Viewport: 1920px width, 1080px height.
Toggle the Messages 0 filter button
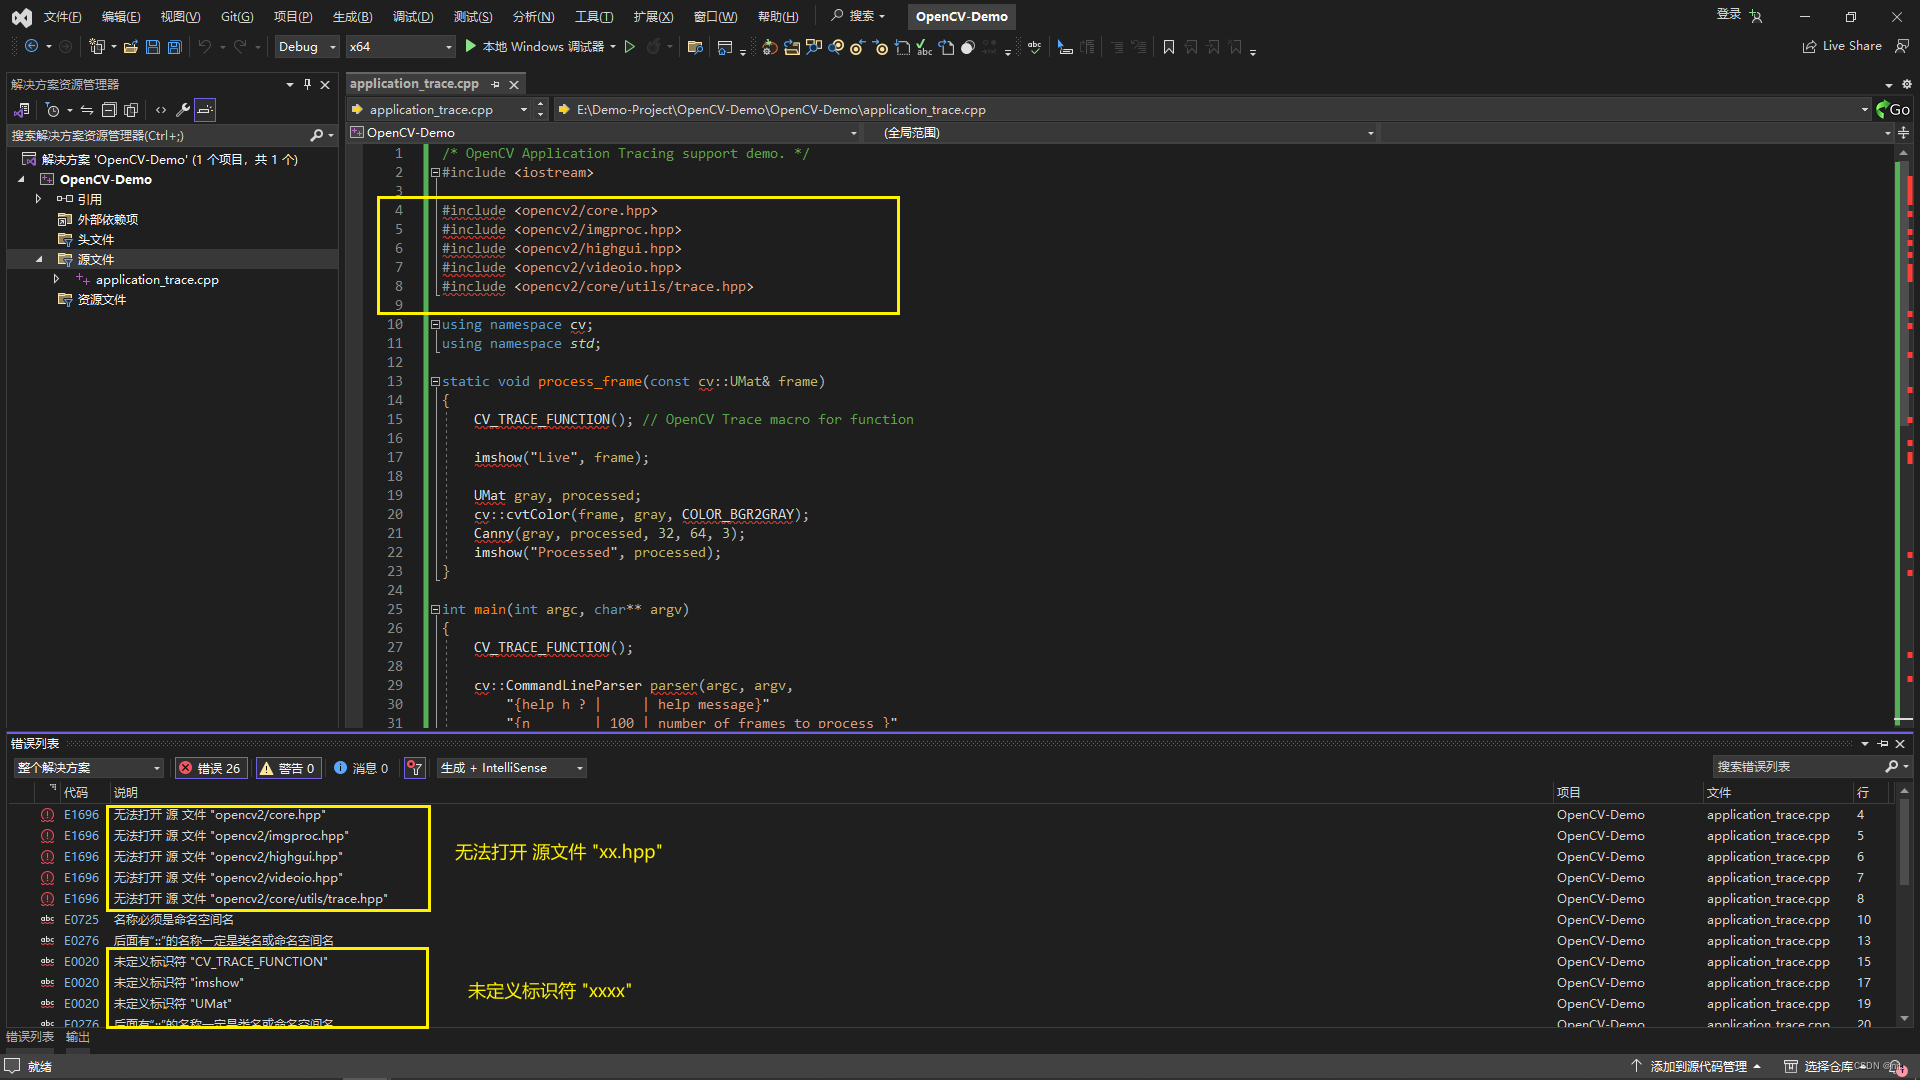362,768
